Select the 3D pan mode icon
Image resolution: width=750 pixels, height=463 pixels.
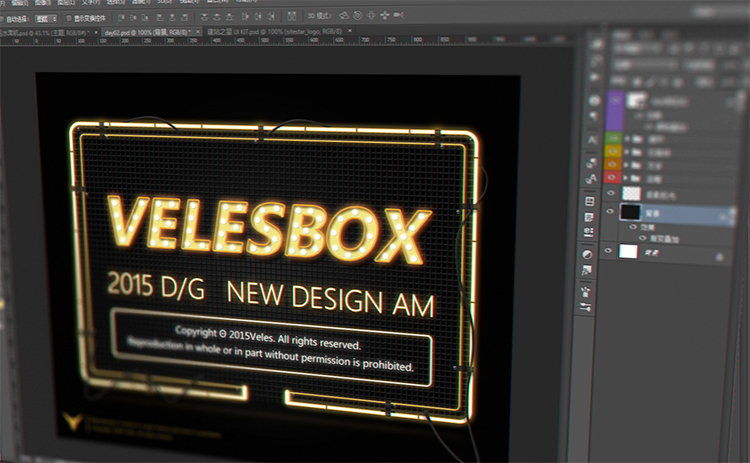[371, 15]
